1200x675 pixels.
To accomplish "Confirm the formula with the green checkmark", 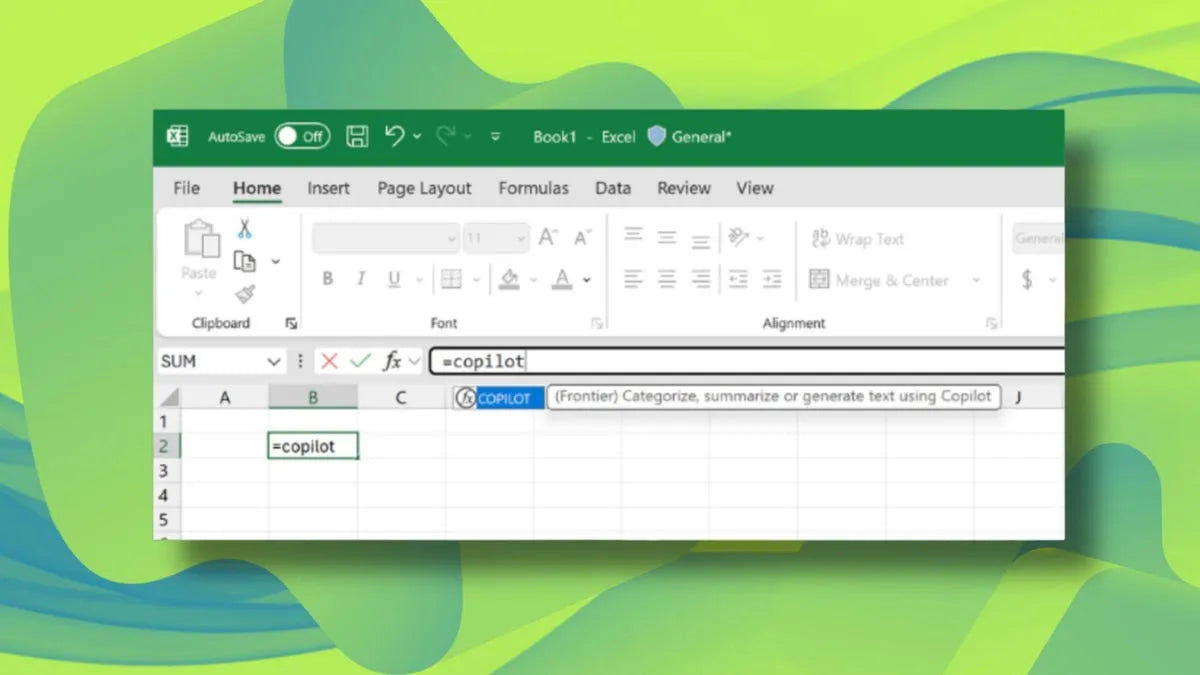I will tap(360, 360).
